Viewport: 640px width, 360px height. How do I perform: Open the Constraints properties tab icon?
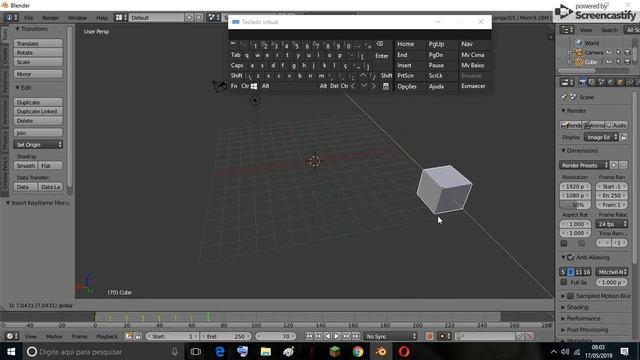click(630, 82)
